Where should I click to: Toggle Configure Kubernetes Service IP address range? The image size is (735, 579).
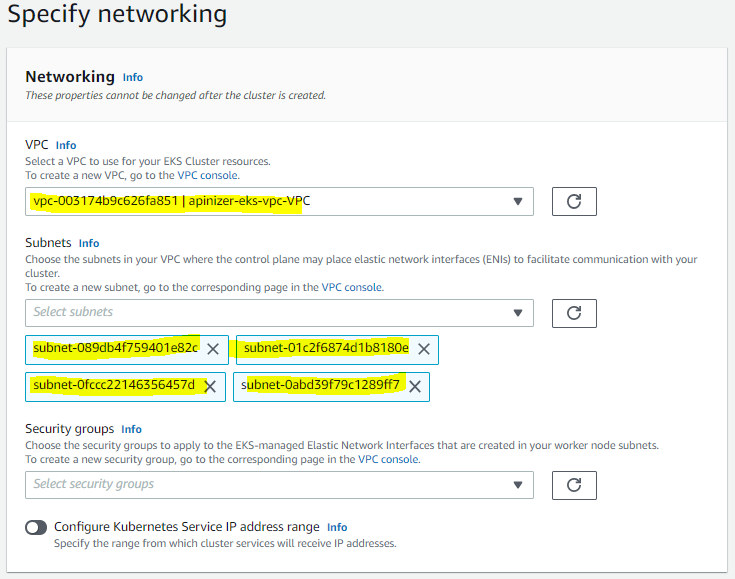(37, 527)
